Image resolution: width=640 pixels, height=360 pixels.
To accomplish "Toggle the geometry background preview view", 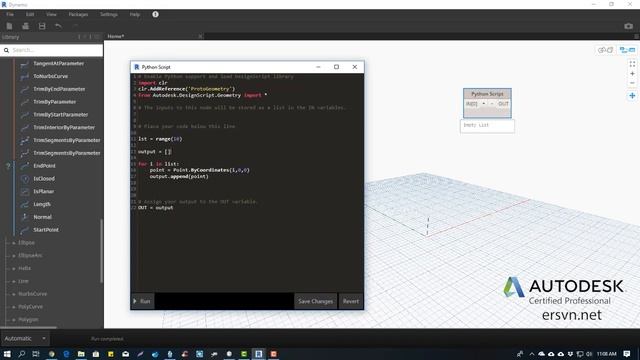I will tap(605, 50).
